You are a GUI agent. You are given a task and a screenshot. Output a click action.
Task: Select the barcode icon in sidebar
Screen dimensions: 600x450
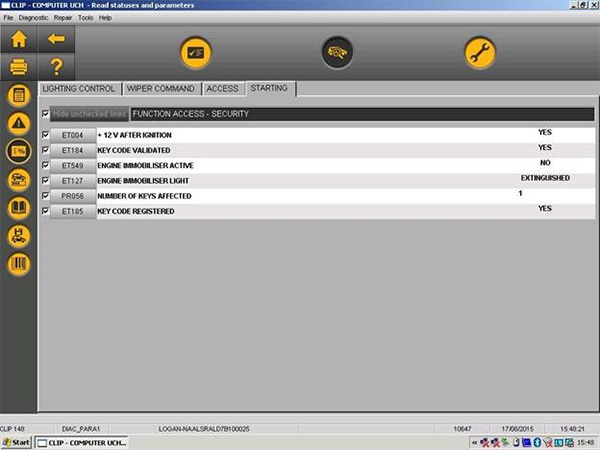[x=18, y=264]
